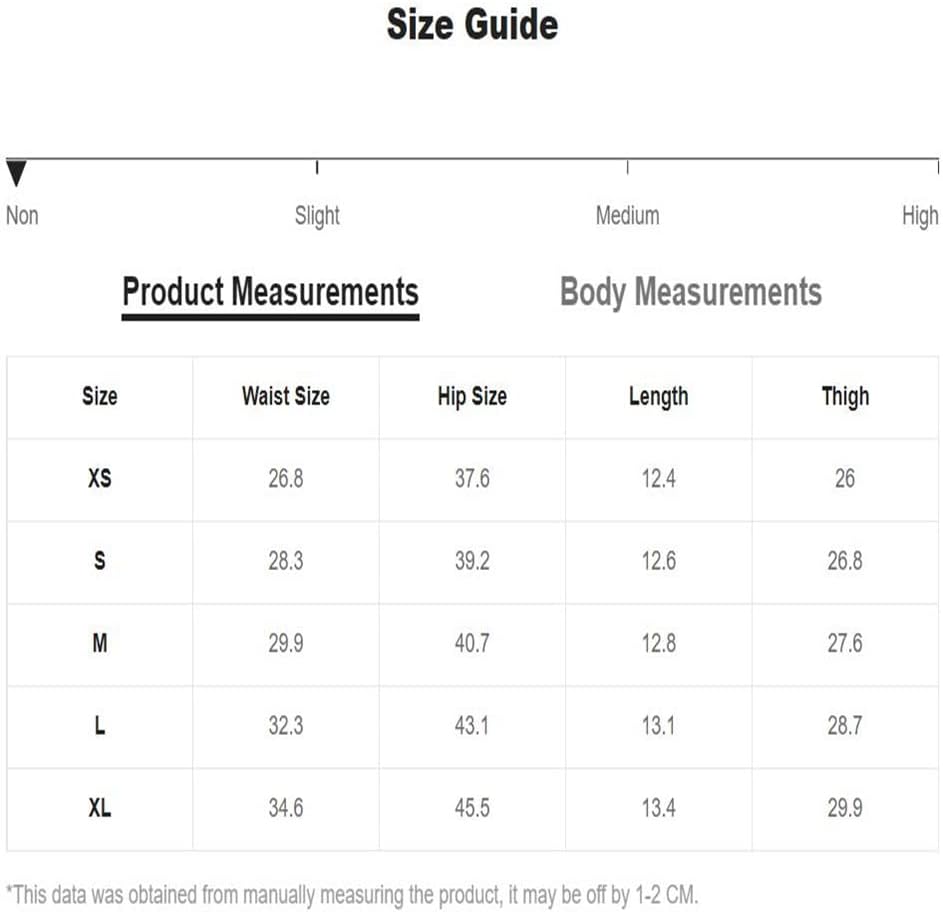Image resolution: width=943 pixels, height=912 pixels.
Task: Click the Non stretch label
Action: tap(22, 215)
